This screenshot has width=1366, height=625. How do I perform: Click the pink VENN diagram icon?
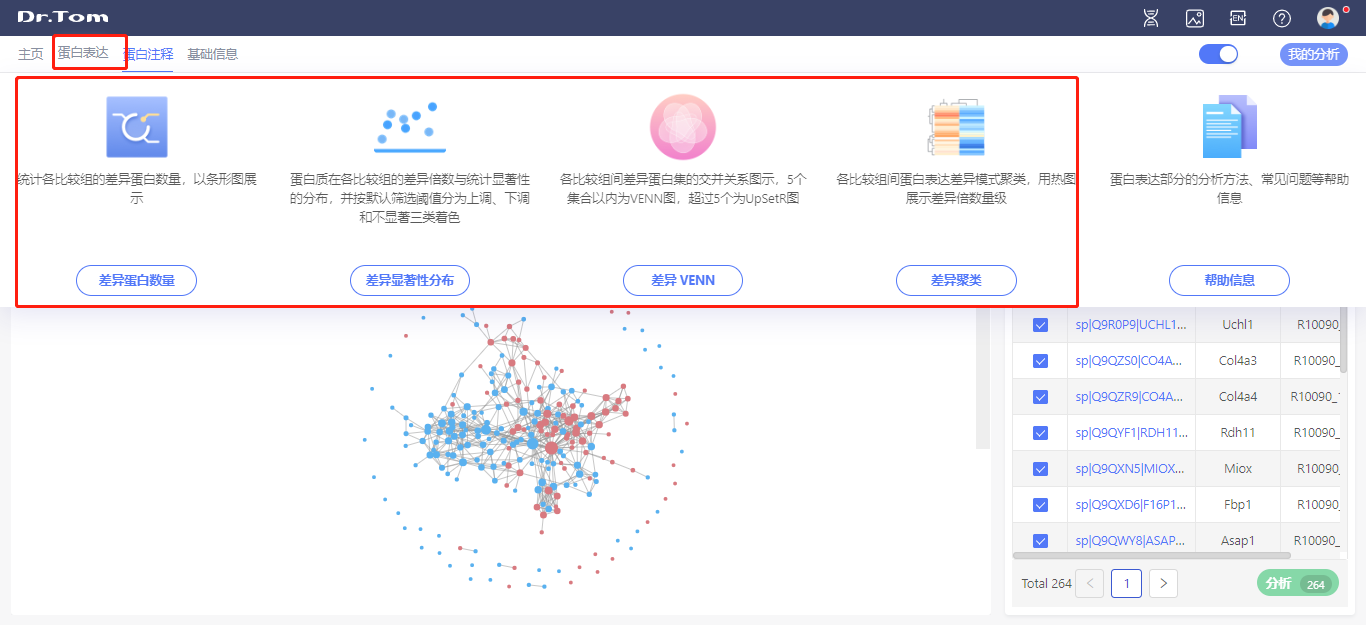click(683, 127)
